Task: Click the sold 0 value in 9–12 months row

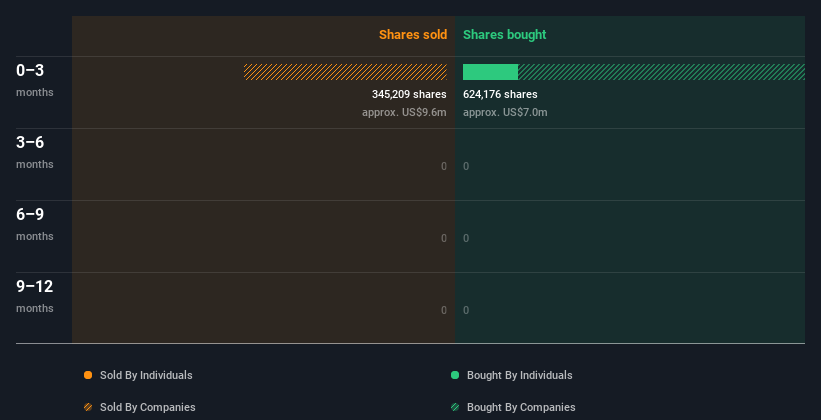Action: pos(444,310)
